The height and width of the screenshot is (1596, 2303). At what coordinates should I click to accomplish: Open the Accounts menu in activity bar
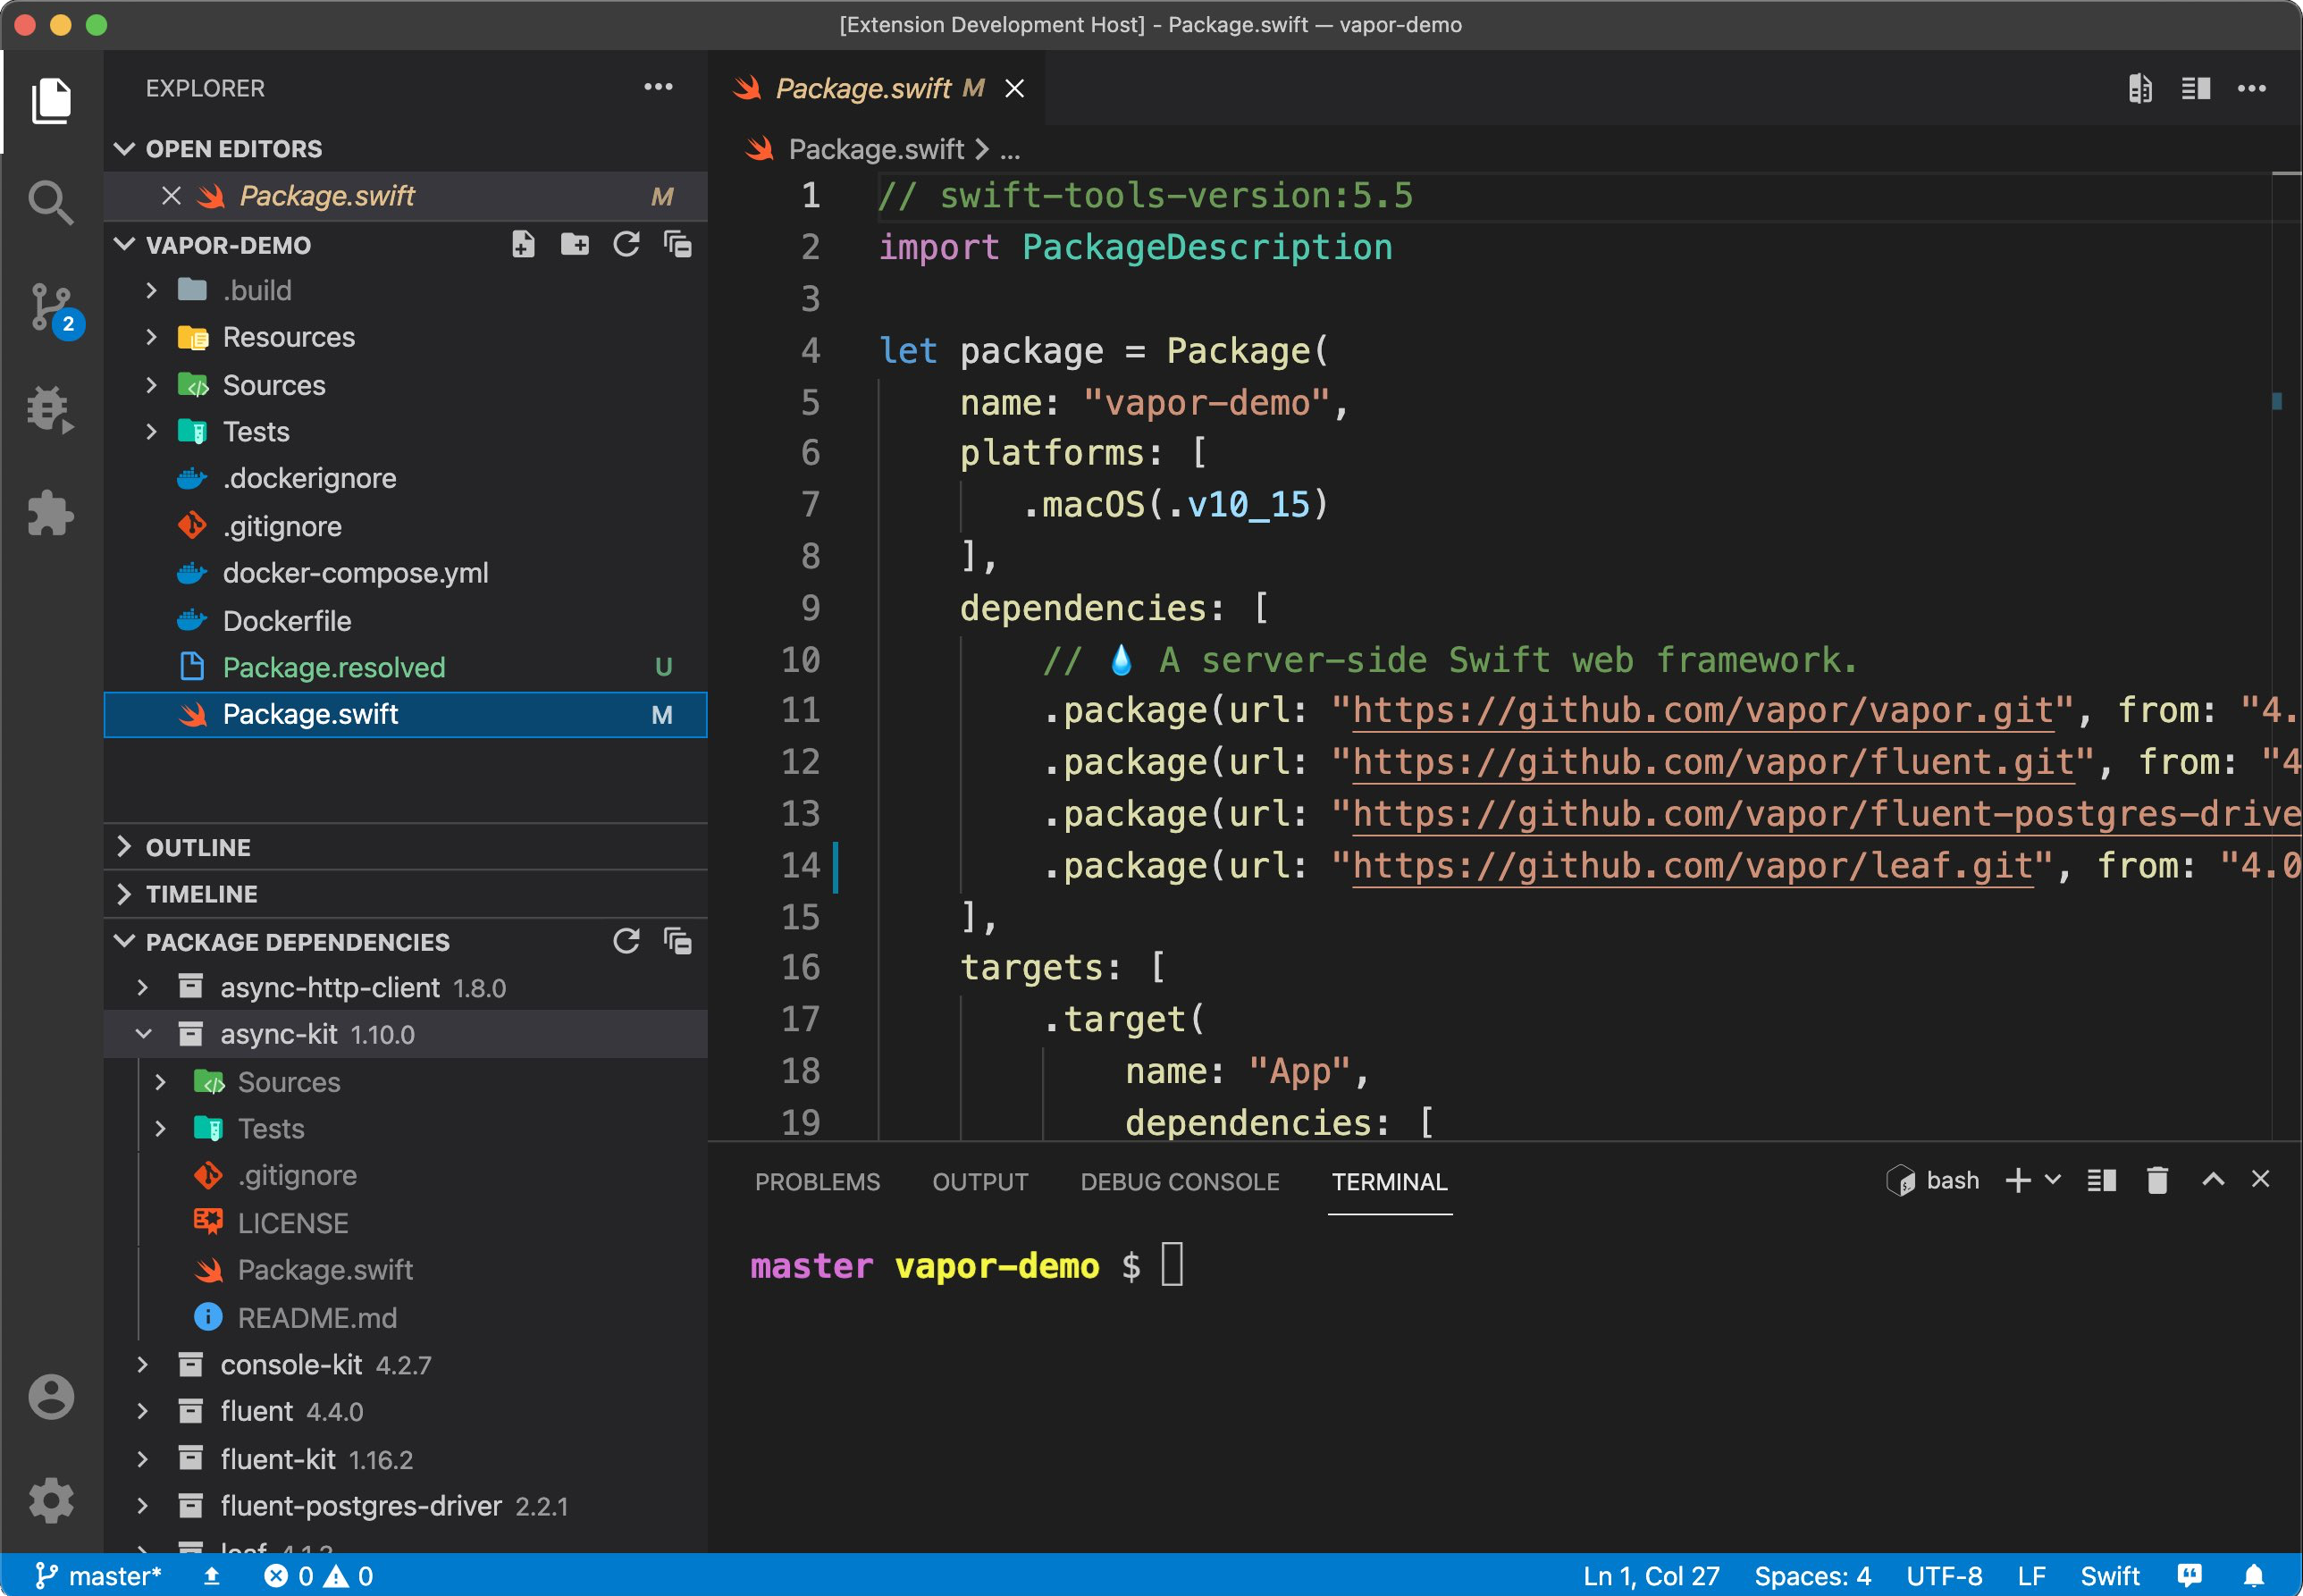click(x=51, y=1396)
